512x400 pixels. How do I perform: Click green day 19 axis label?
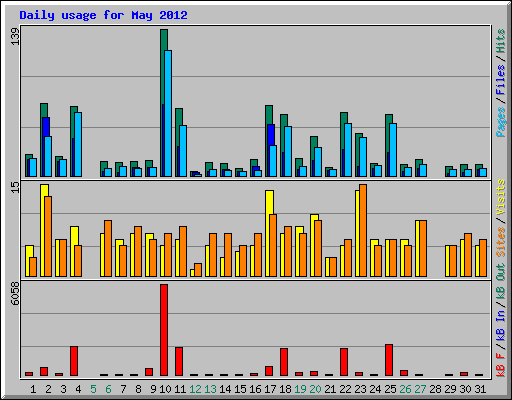pyautogui.click(x=300, y=389)
